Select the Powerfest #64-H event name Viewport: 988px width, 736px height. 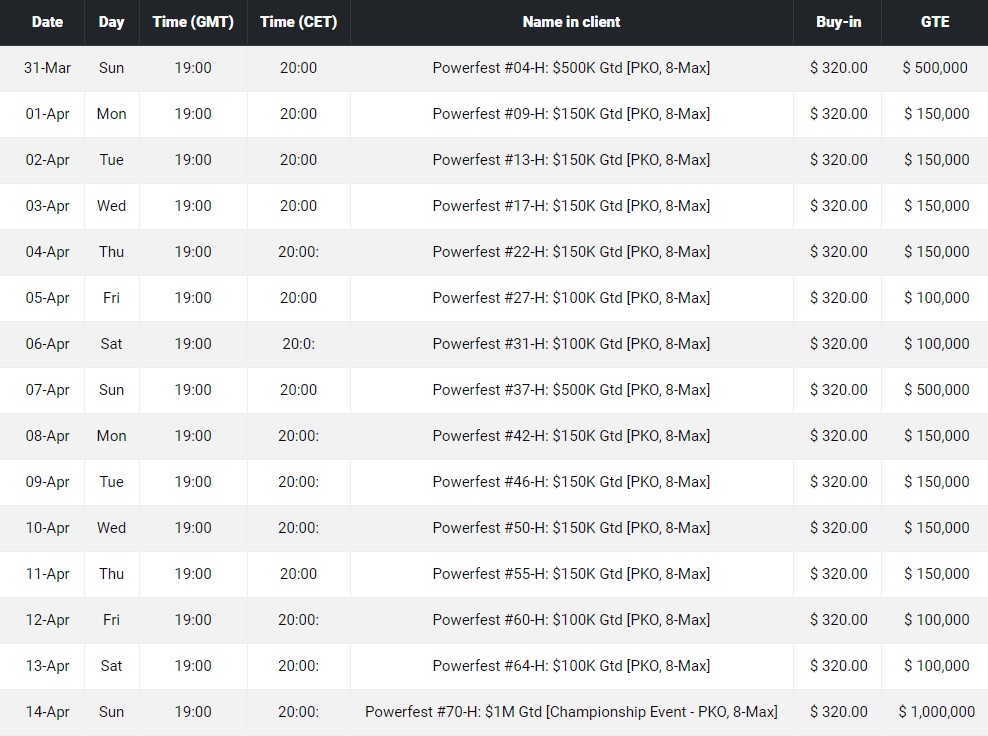[571, 666]
